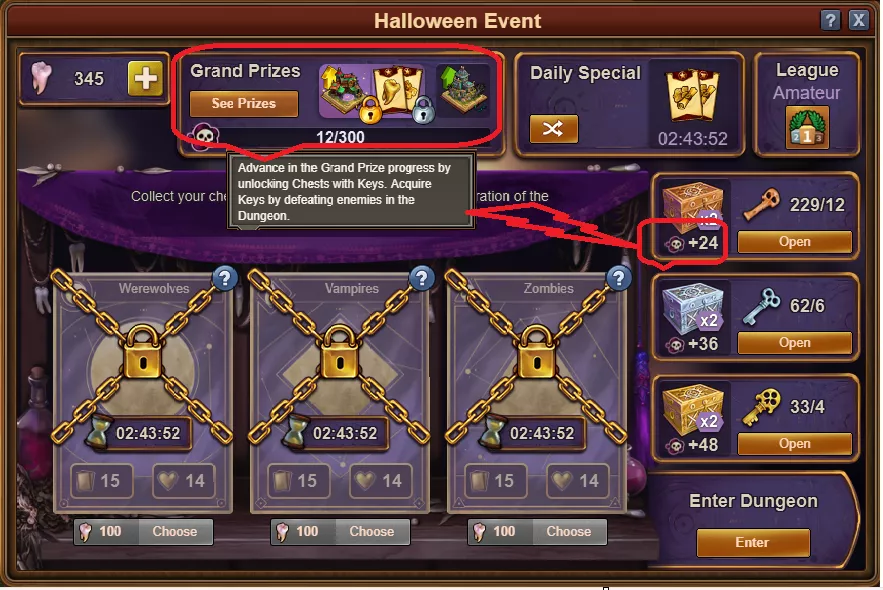
Task: Click the Vampires card question mark icon
Action: tap(422, 278)
